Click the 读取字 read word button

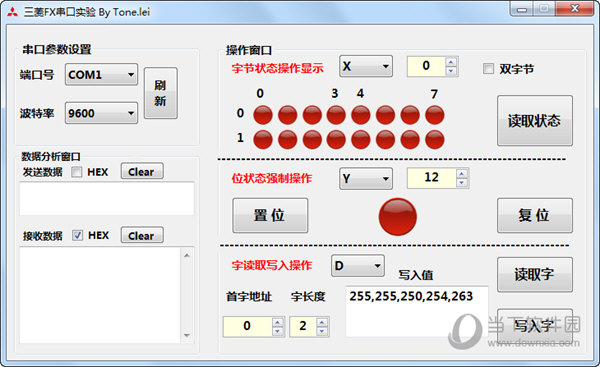(535, 274)
